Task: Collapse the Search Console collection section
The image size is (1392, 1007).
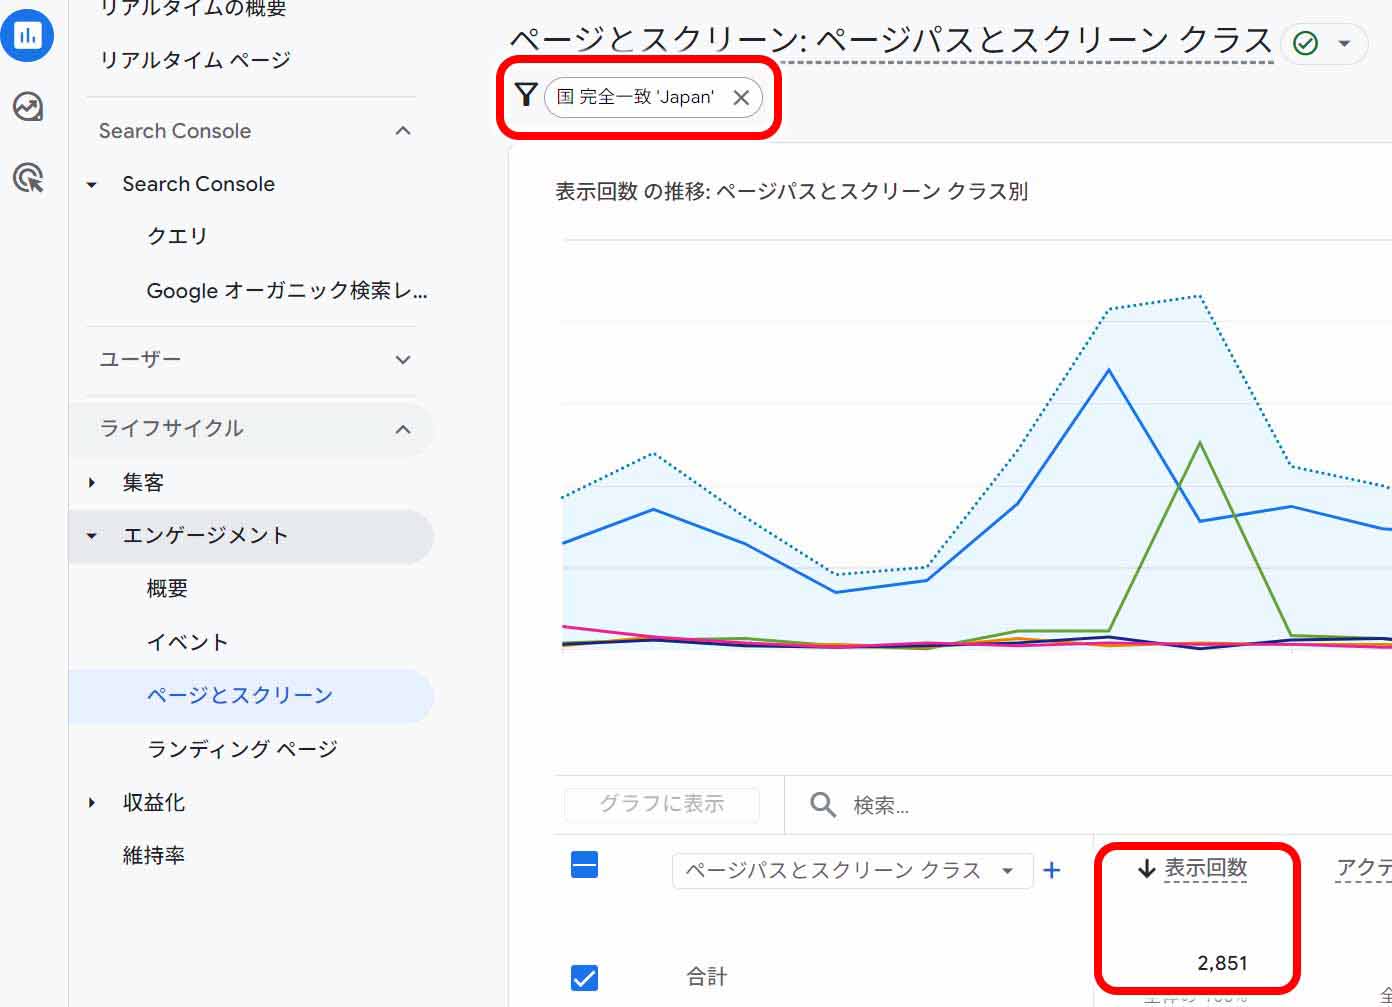Action: click(x=403, y=131)
